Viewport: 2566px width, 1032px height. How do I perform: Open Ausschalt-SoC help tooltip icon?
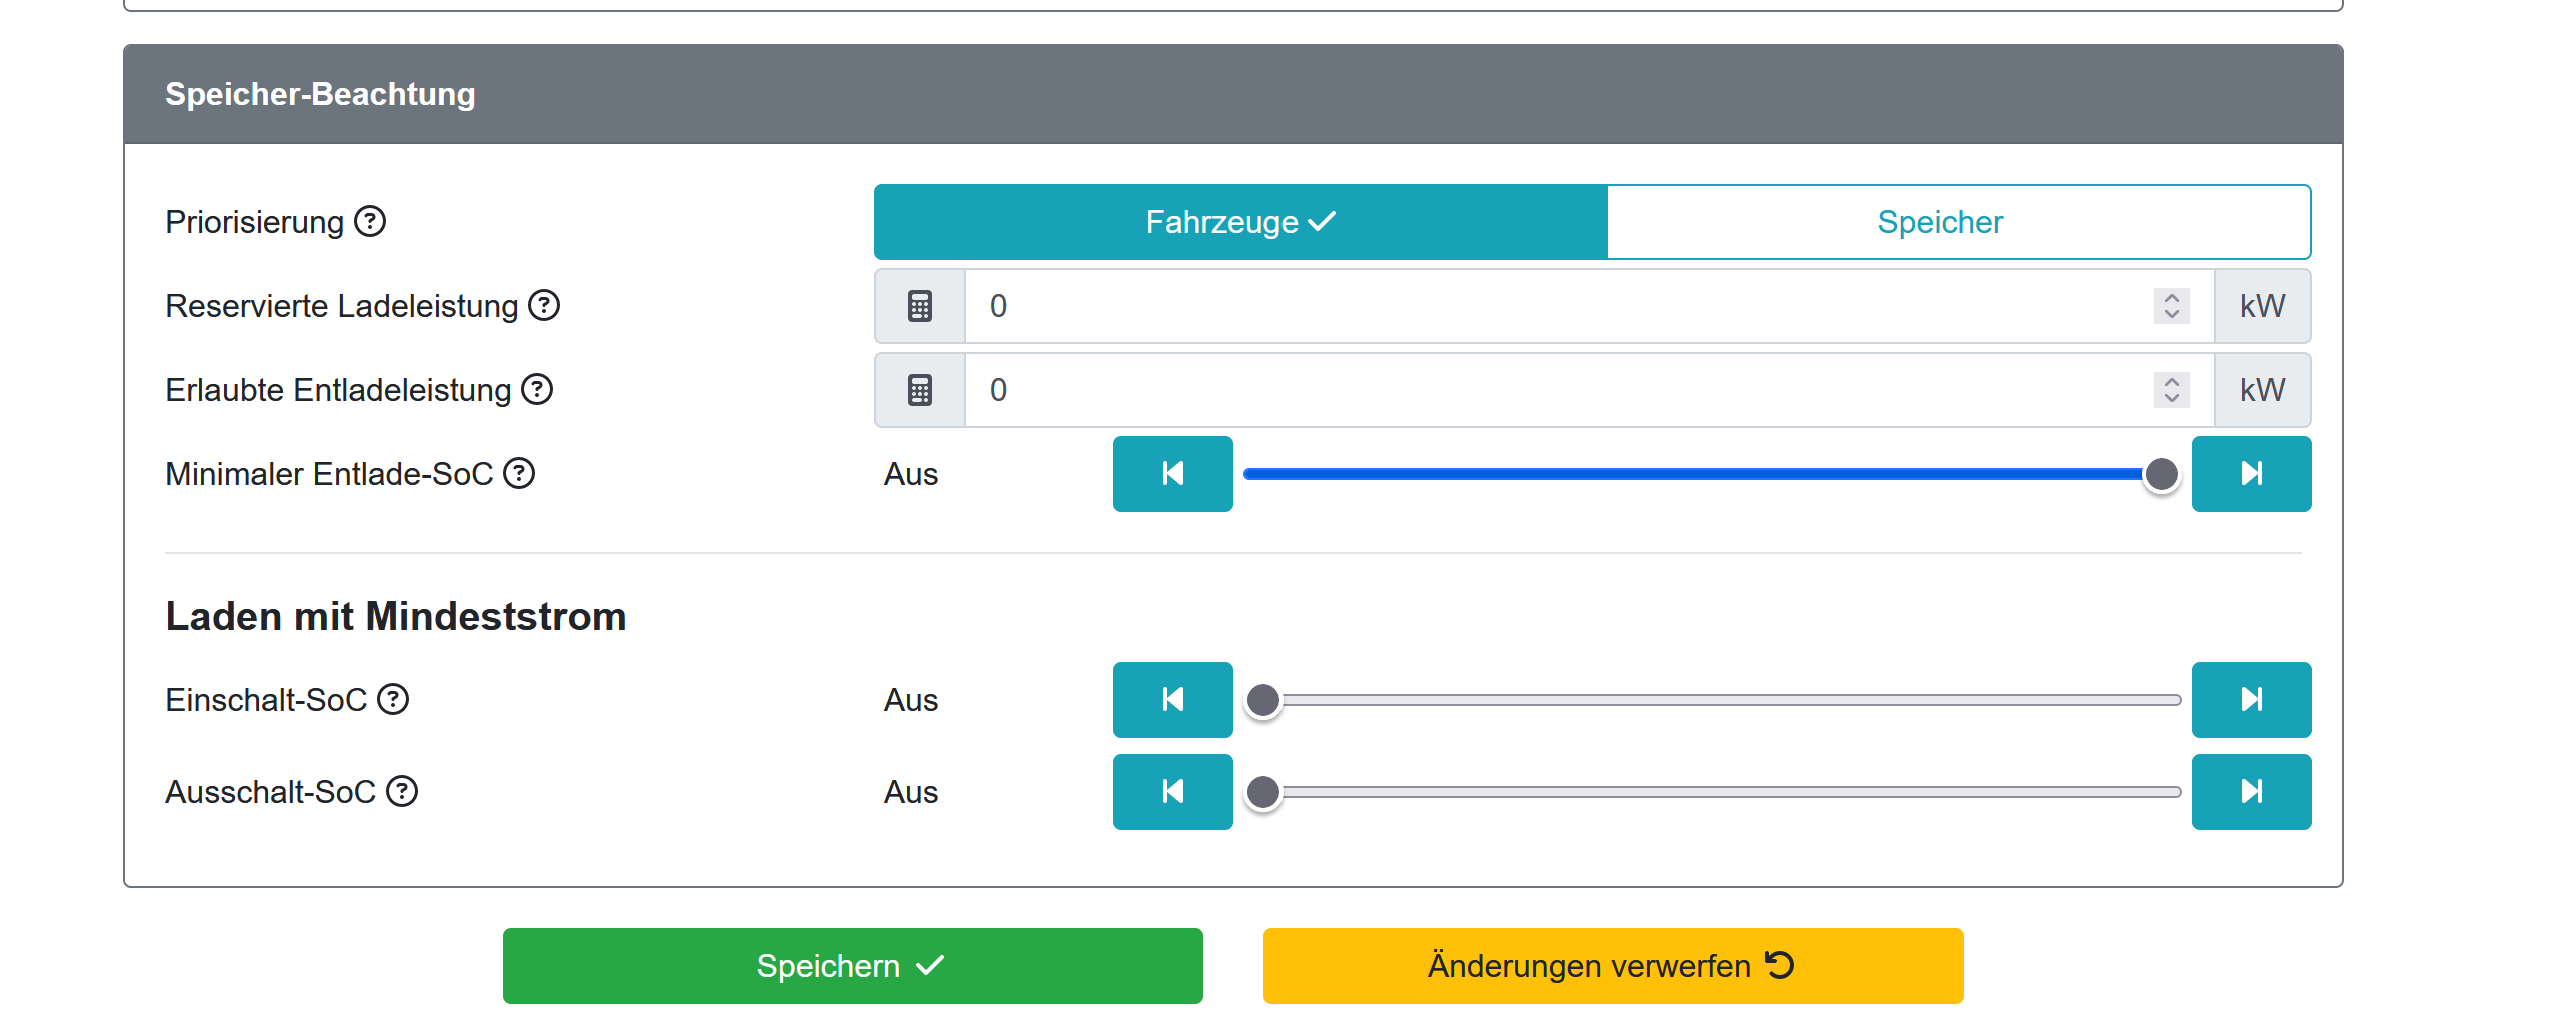(x=402, y=791)
